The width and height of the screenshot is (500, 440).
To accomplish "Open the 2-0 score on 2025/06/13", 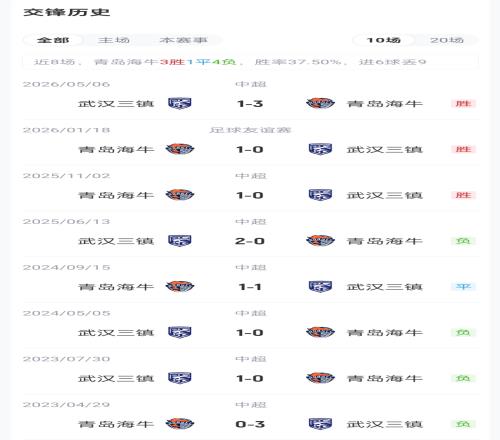I will (x=250, y=241).
